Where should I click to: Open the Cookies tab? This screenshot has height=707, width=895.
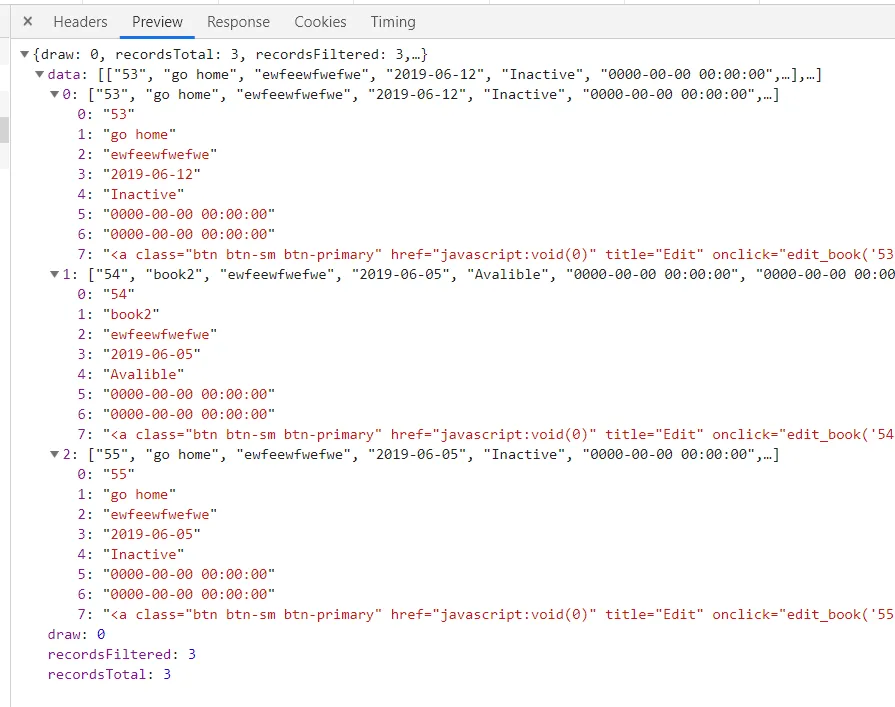(320, 22)
